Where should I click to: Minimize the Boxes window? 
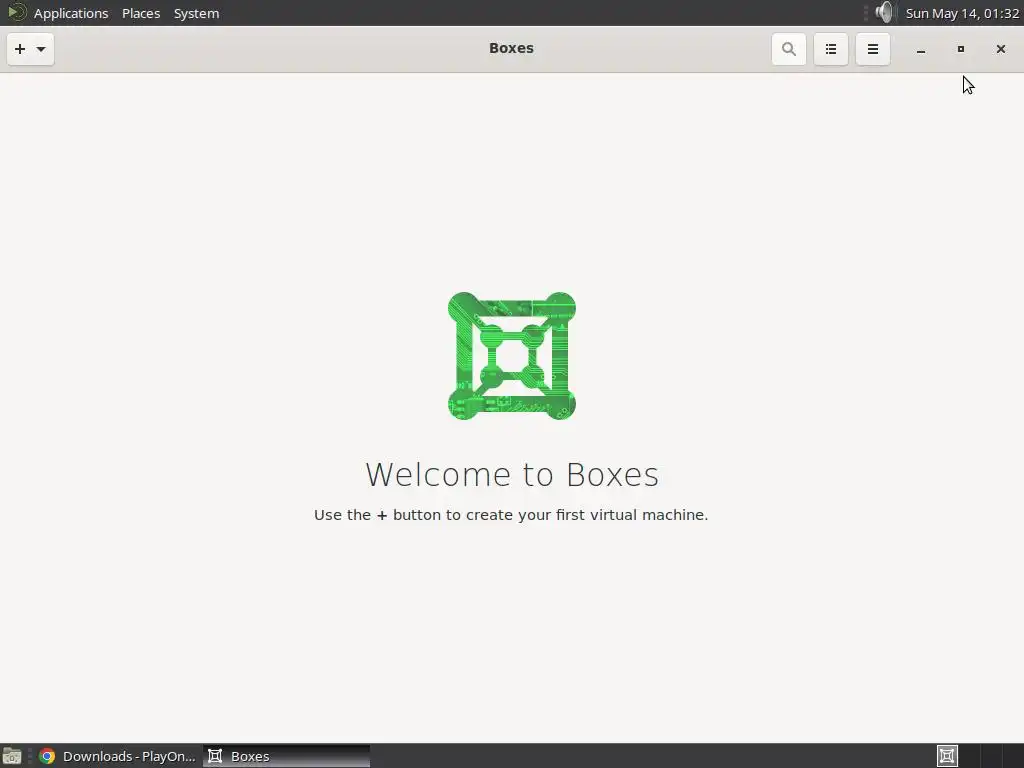pos(921,50)
